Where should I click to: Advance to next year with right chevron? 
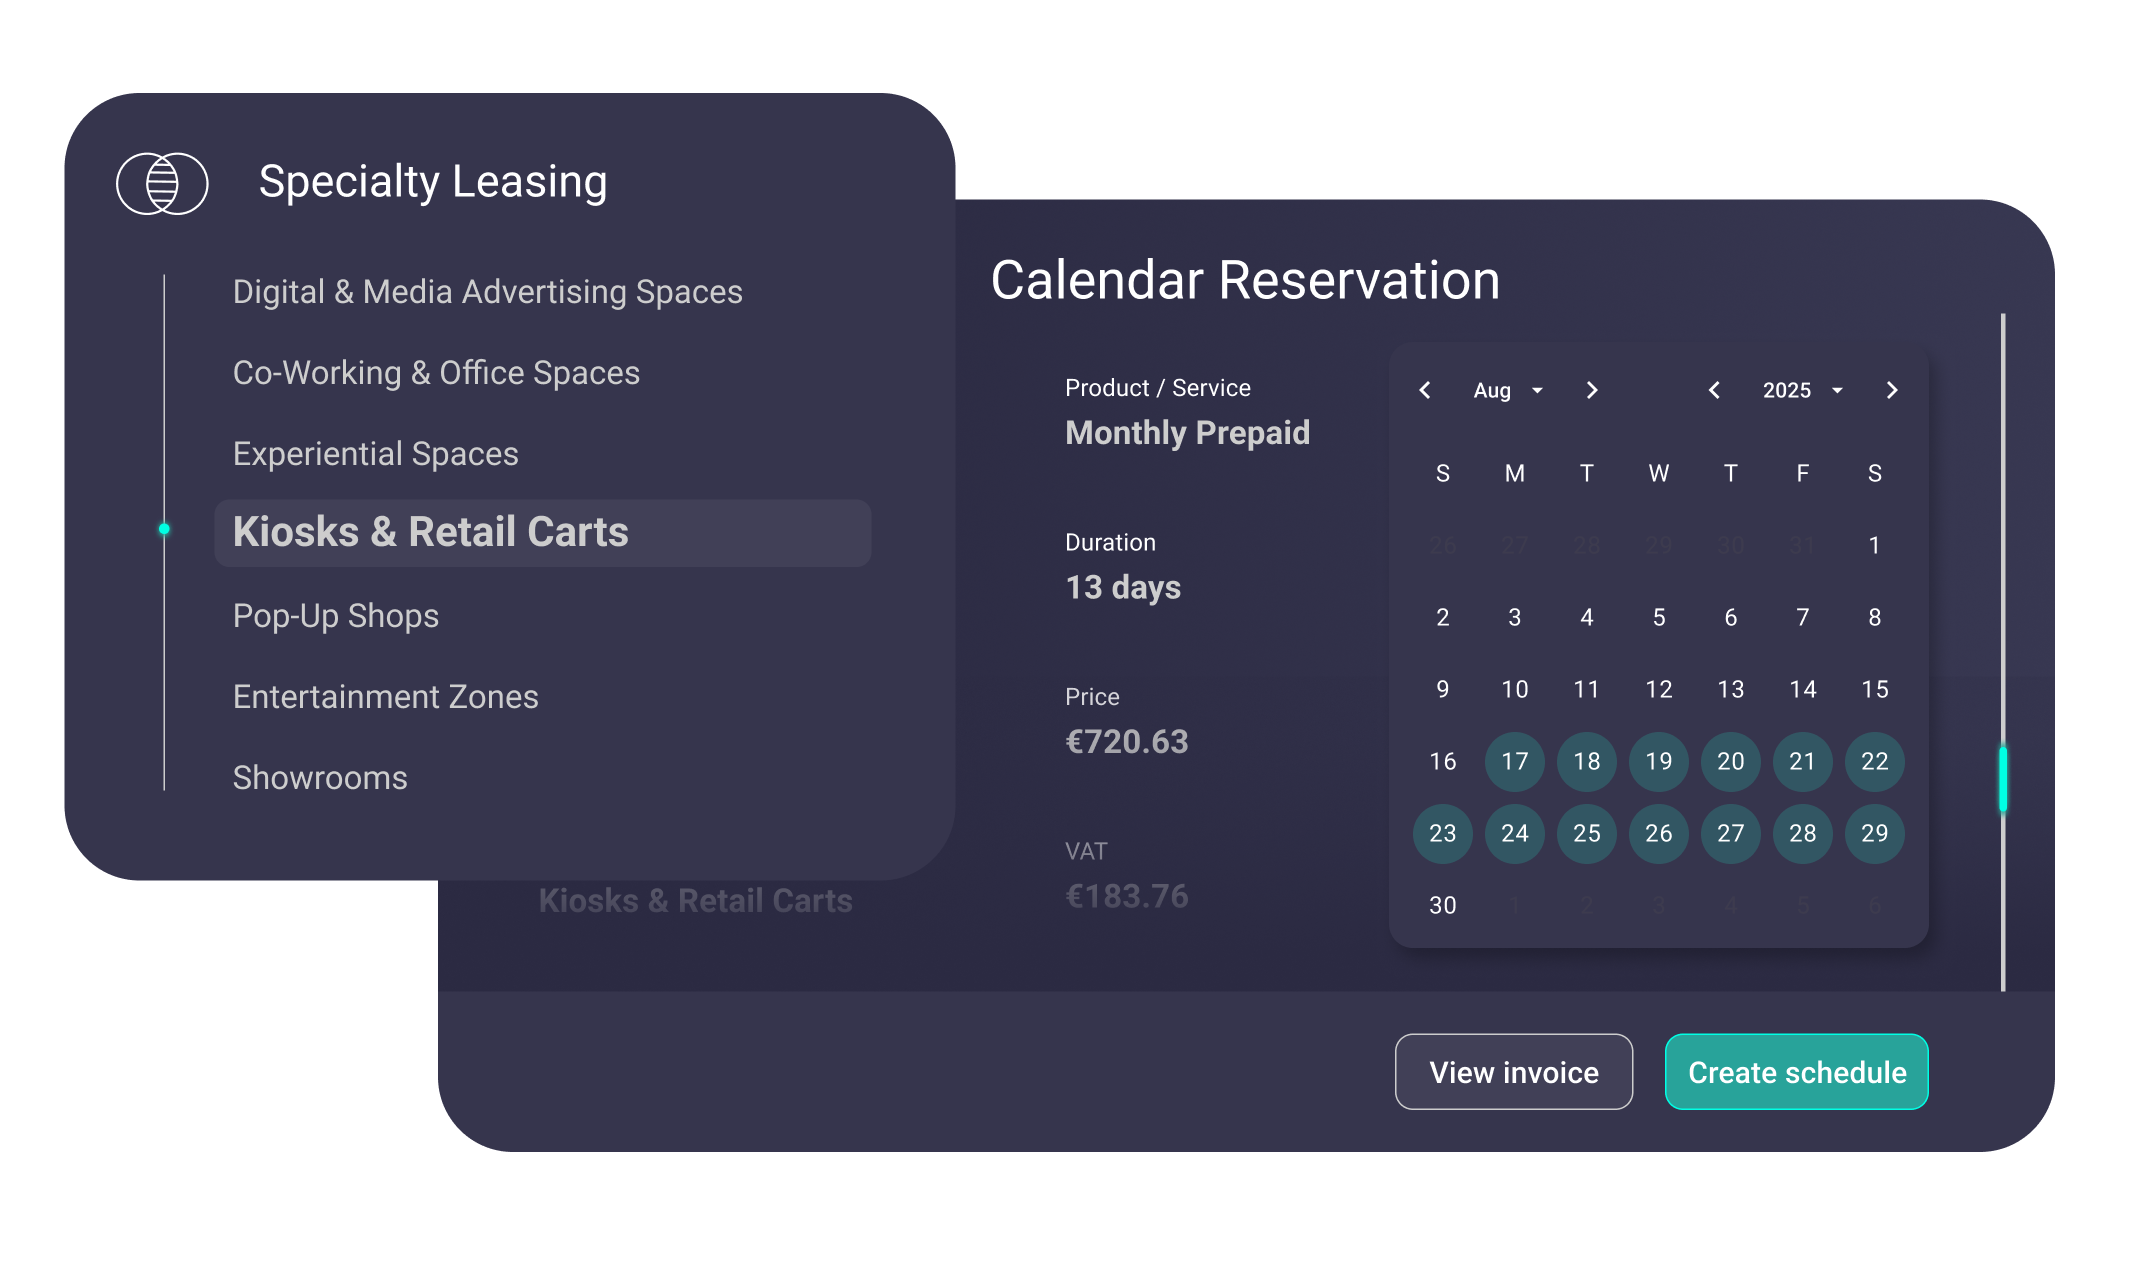(1891, 390)
